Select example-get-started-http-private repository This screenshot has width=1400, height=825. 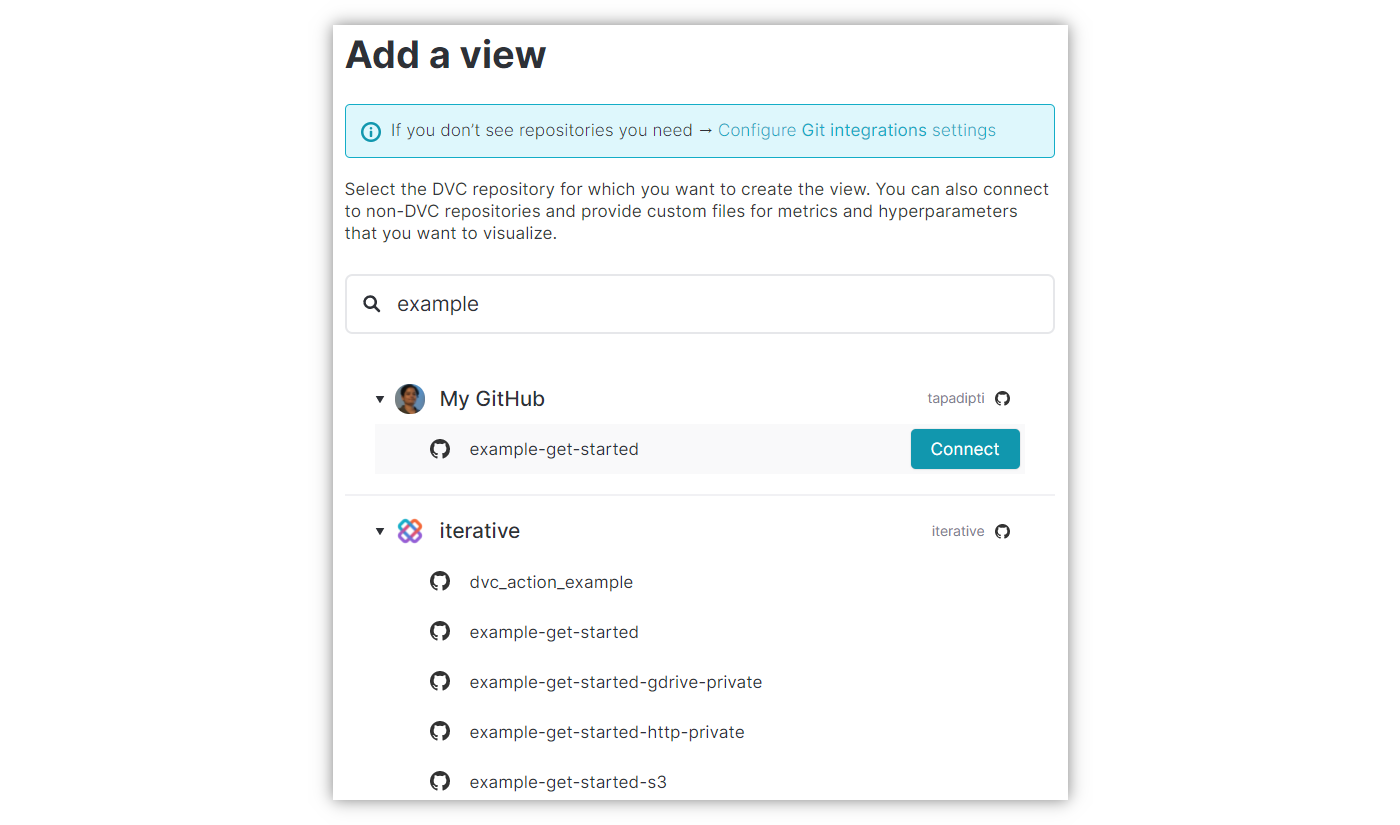pyautogui.click(x=607, y=732)
